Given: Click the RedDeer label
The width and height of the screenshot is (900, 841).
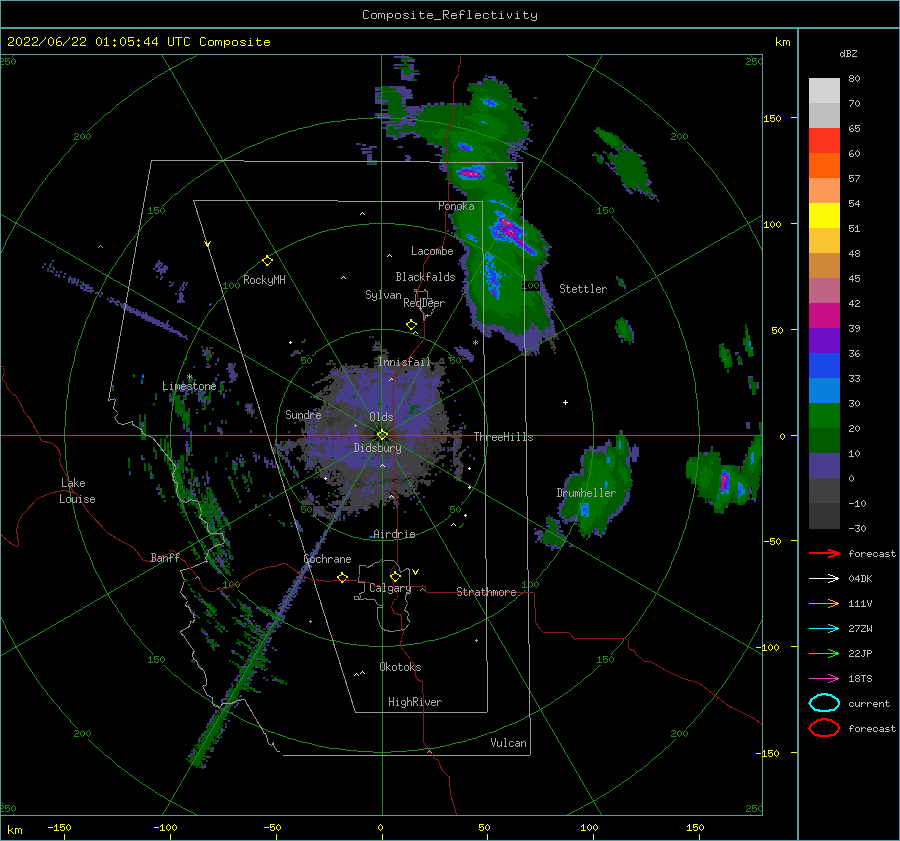Looking at the screenshot, I should click(424, 303).
